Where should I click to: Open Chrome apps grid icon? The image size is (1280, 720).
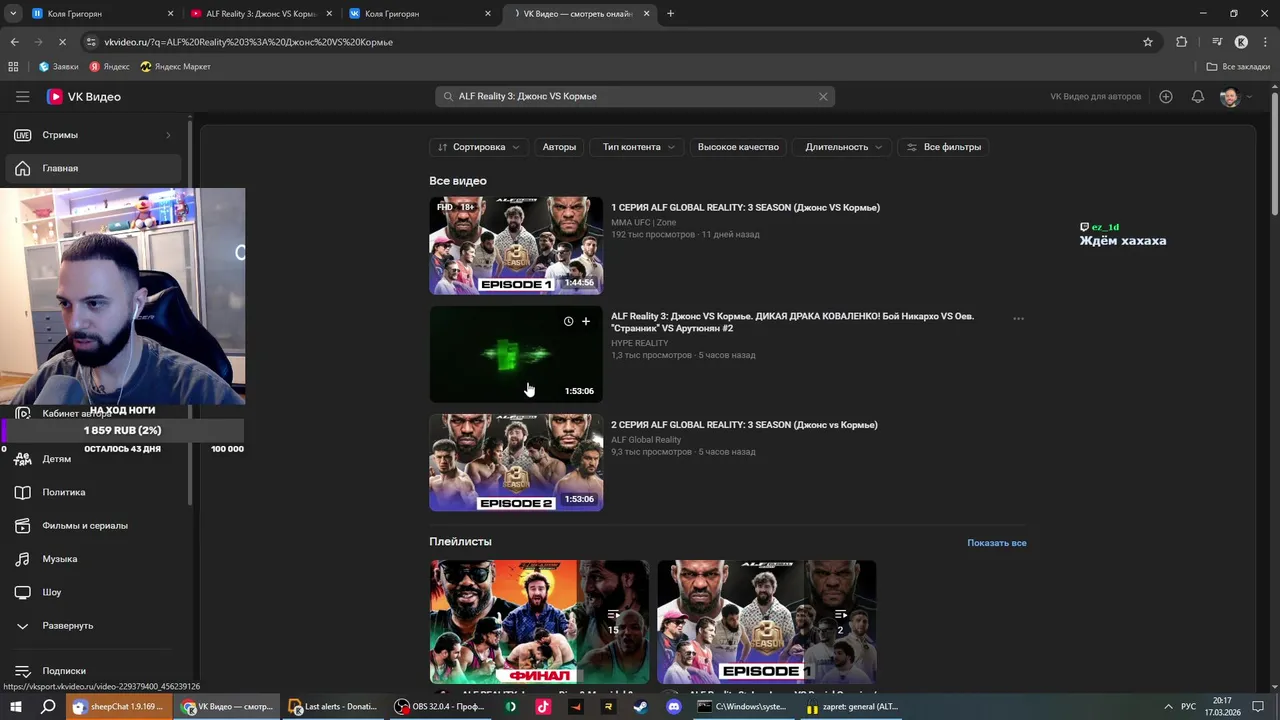[x=13, y=67]
